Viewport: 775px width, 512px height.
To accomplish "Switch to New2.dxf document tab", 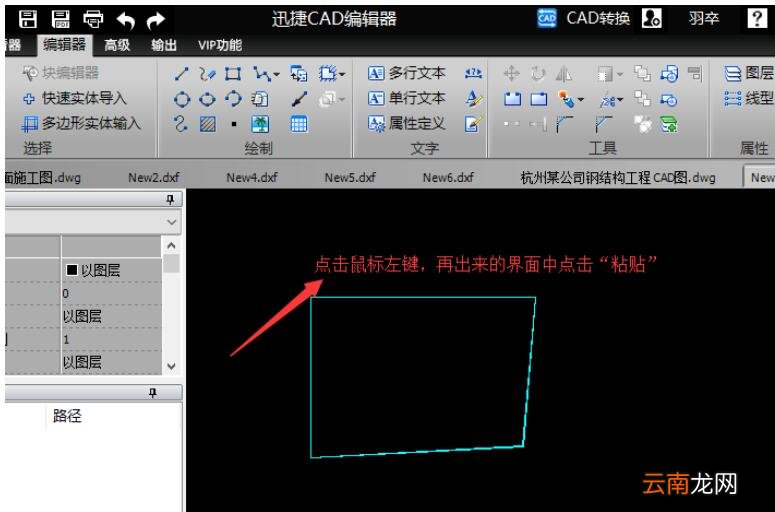I will coord(154,177).
